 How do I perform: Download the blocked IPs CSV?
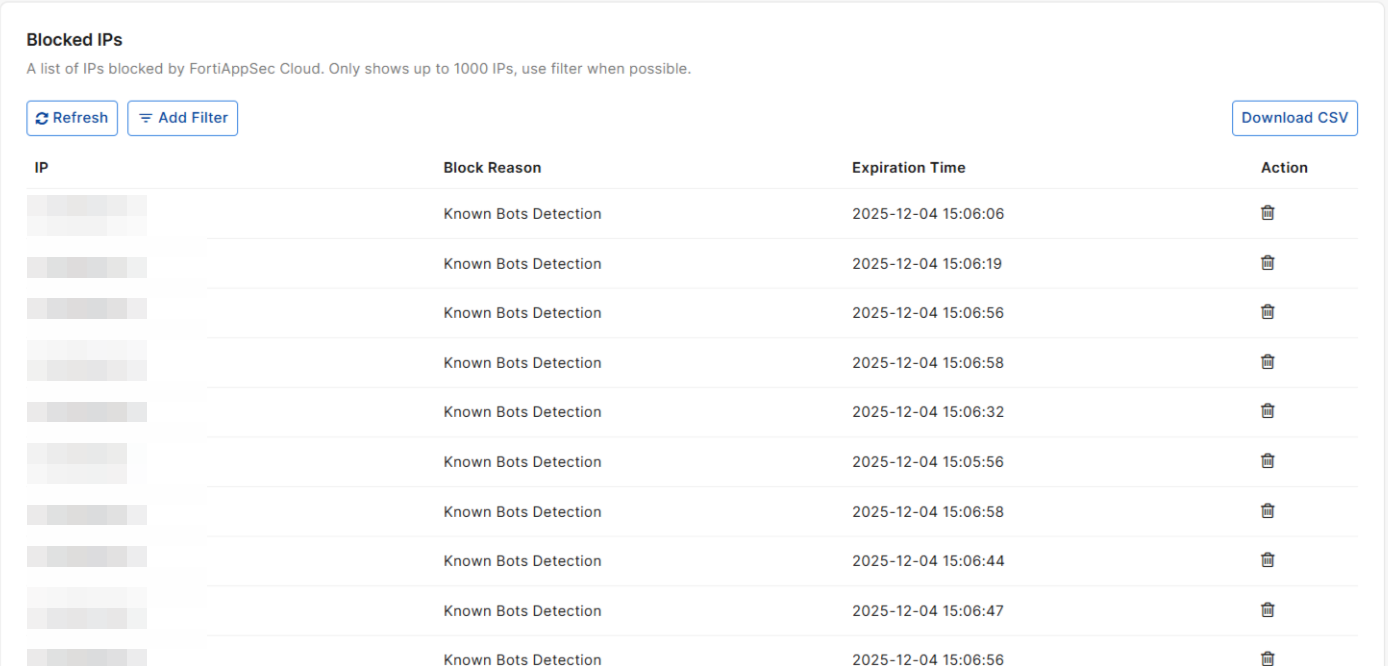pos(1294,118)
